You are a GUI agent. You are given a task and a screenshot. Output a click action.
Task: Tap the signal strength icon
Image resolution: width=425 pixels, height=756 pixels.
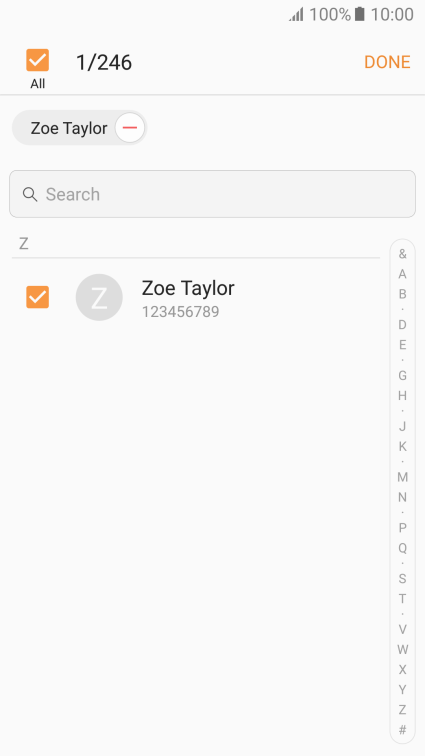tap(296, 14)
